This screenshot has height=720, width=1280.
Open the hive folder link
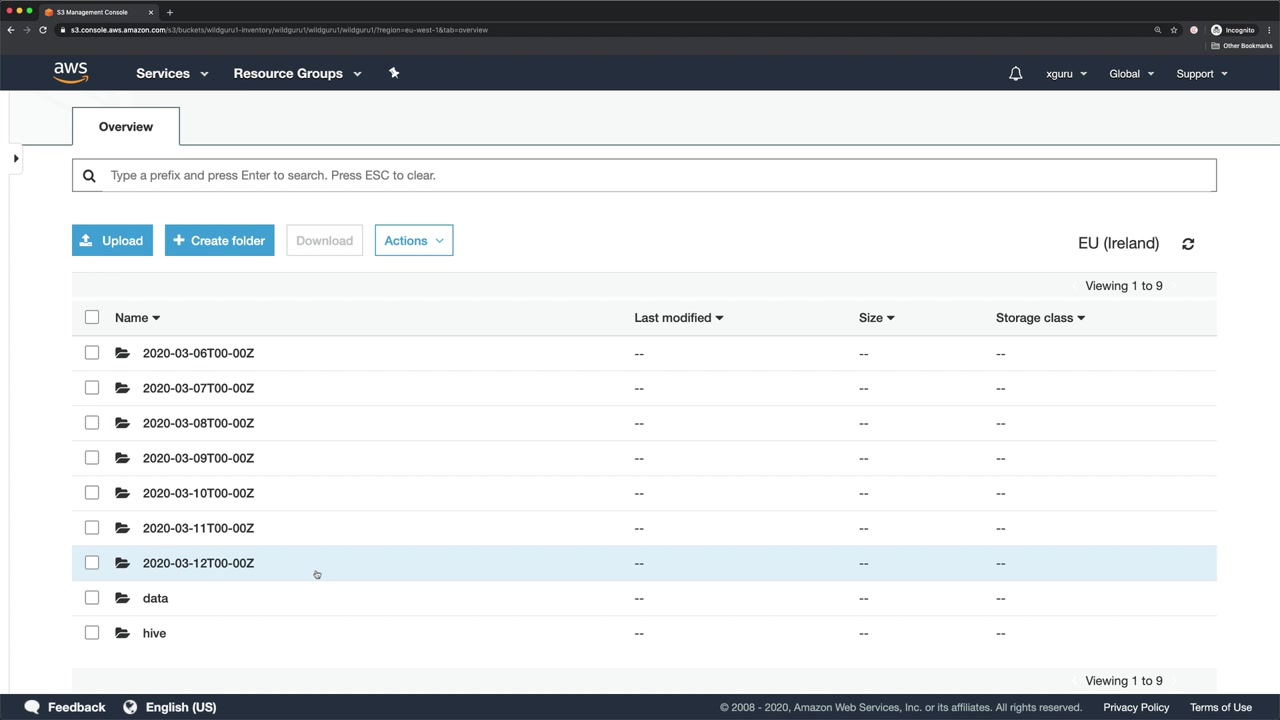click(154, 633)
